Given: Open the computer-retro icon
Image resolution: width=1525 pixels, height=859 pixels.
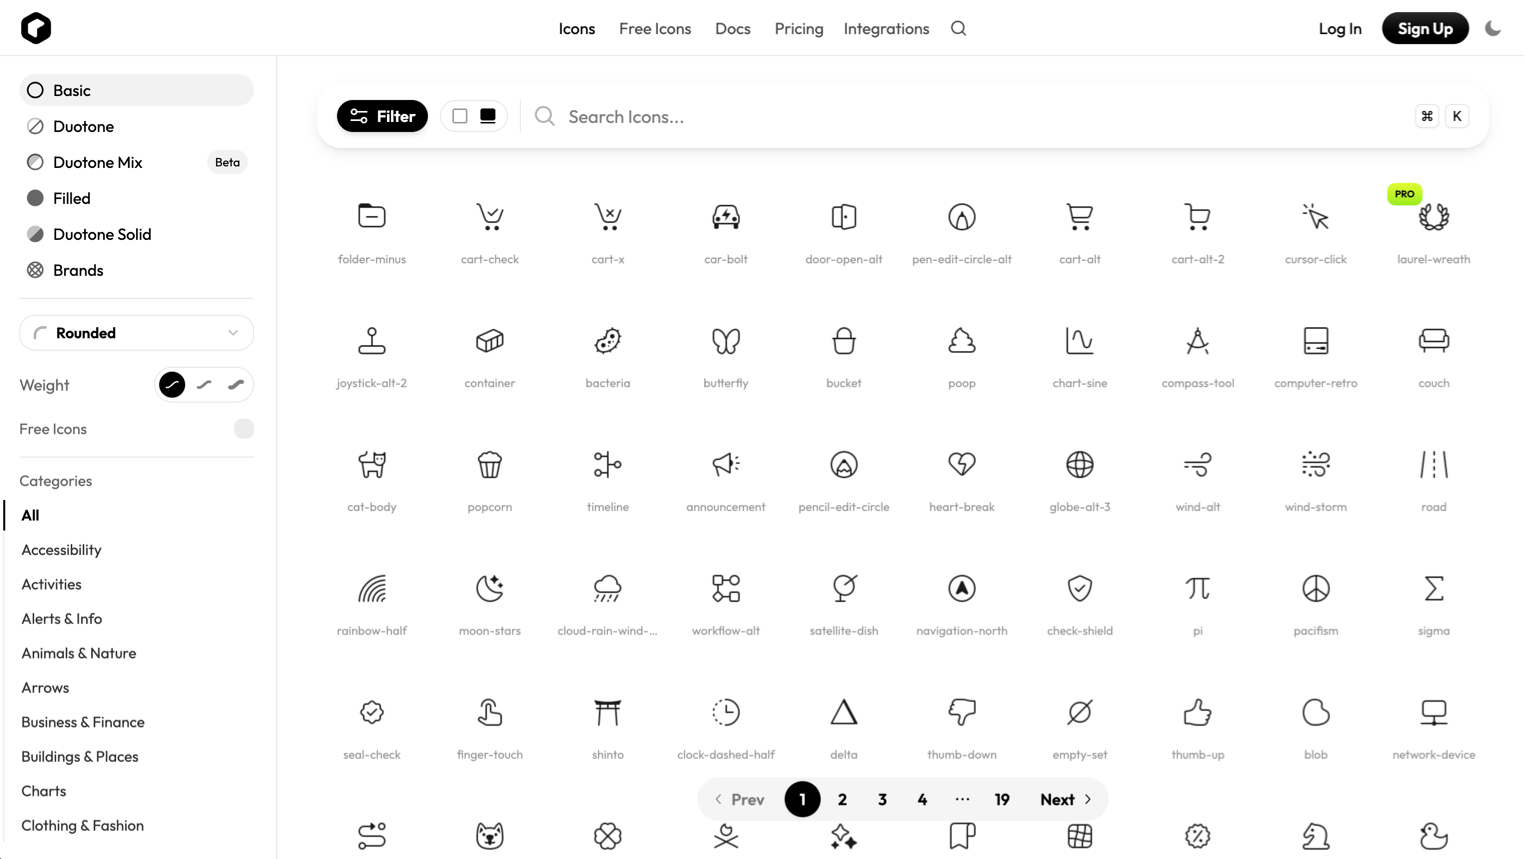Looking at the screenshot, I should (1316, 341).
